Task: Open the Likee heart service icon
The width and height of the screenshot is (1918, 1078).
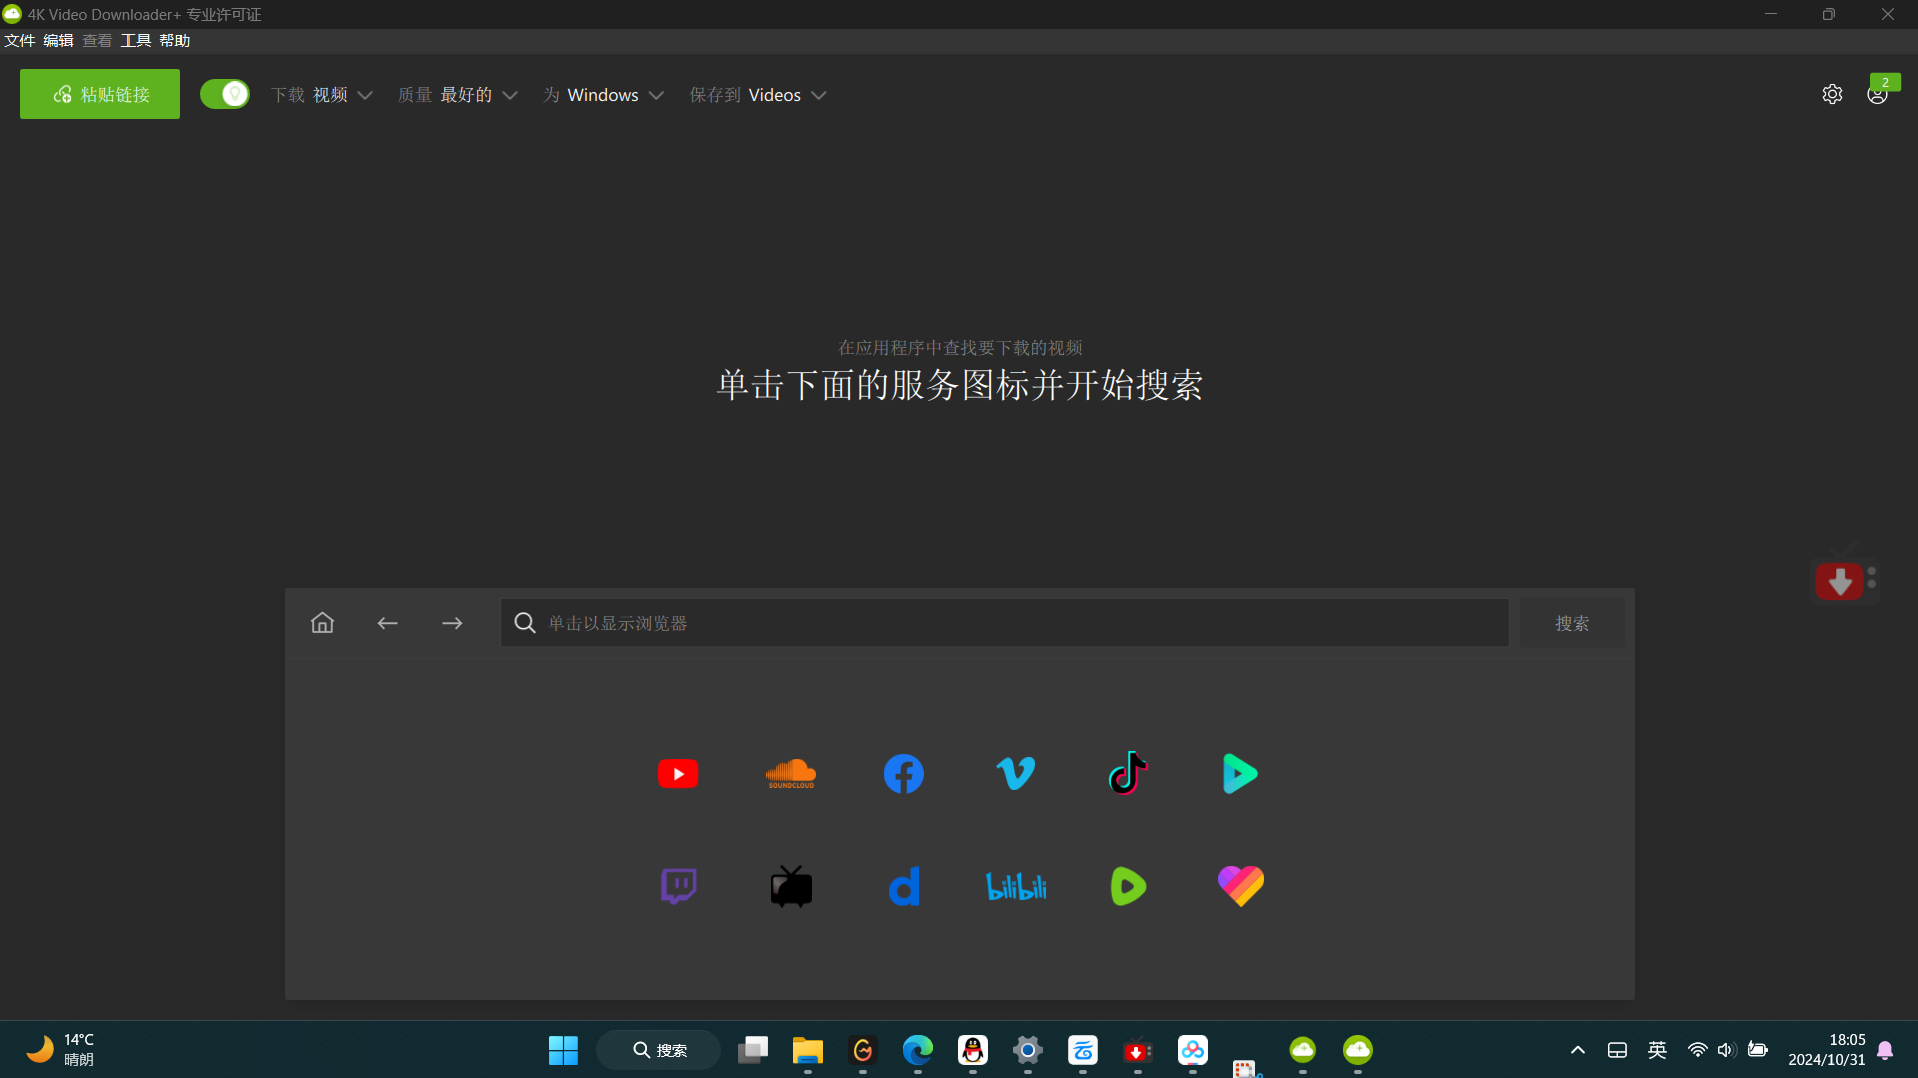Action: tap(1241, 886)
